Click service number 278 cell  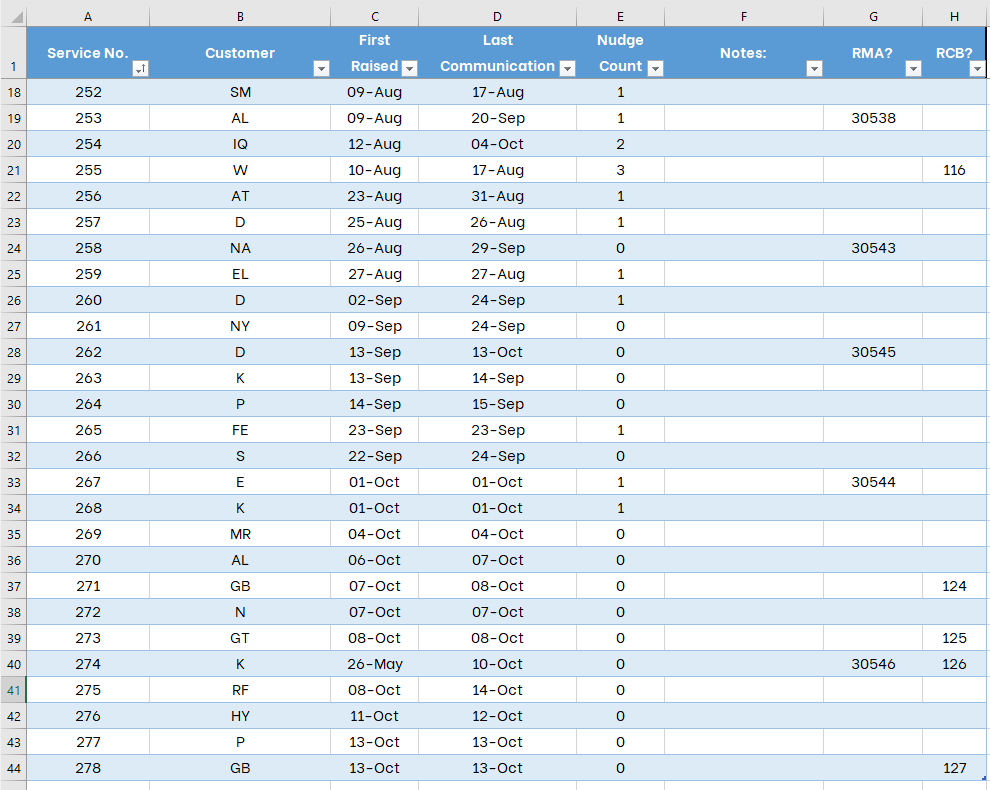(x=88, y=768)
